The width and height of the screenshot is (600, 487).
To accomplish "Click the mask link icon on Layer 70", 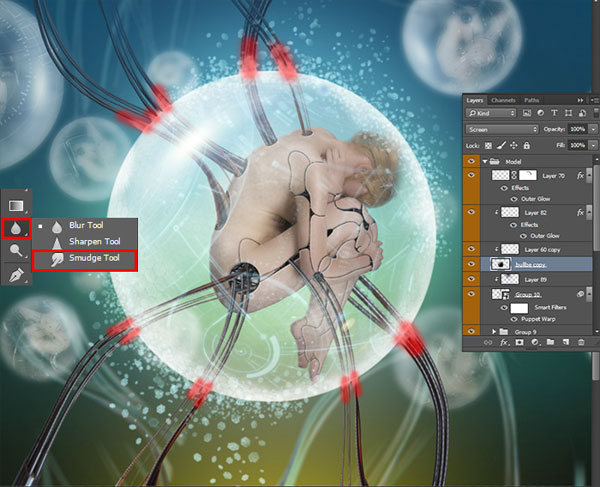I will click(x=514, y=175).
